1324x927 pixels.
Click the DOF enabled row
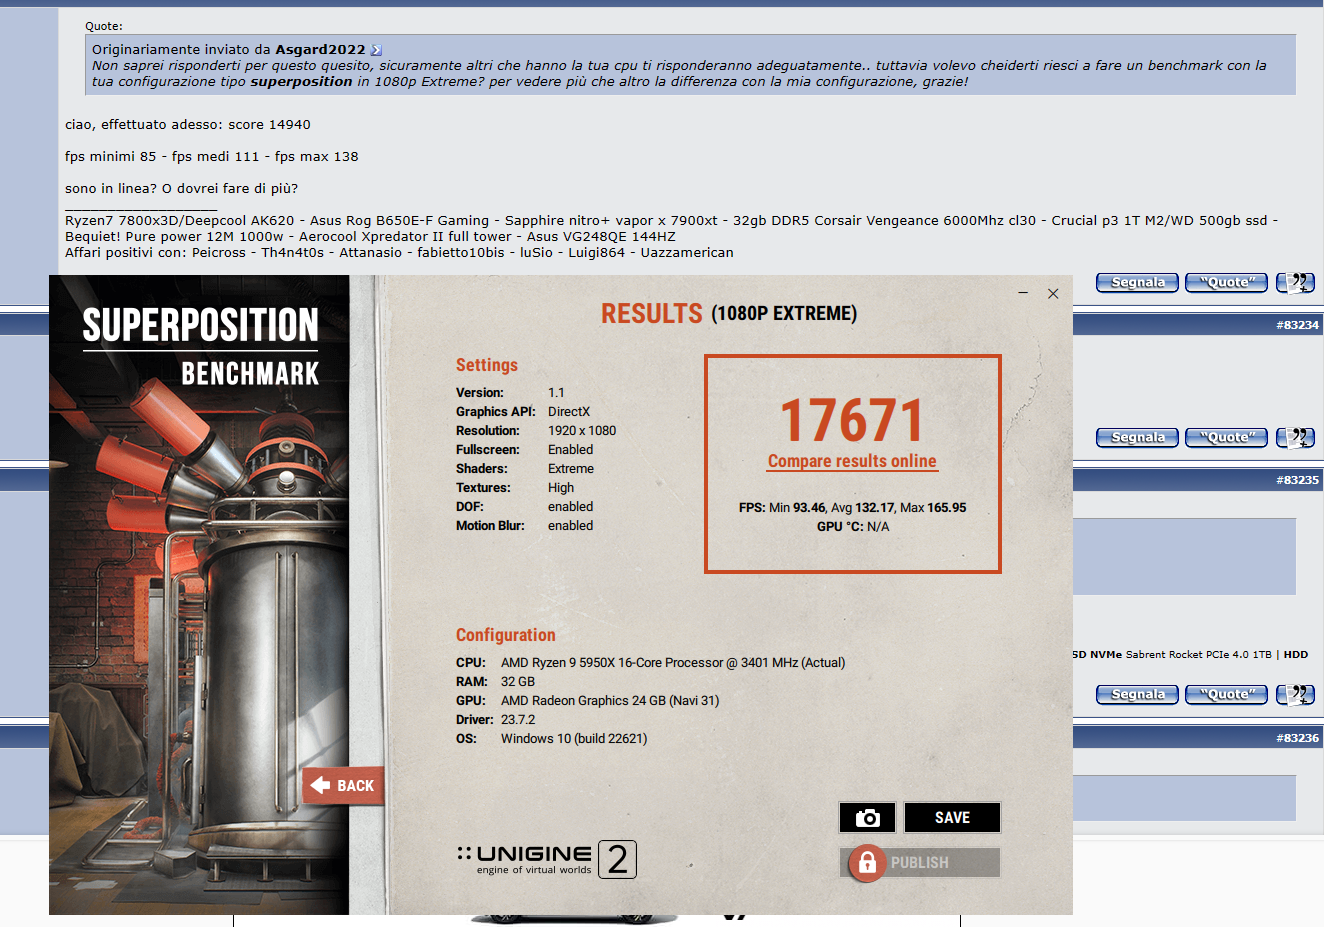[525, 507]
